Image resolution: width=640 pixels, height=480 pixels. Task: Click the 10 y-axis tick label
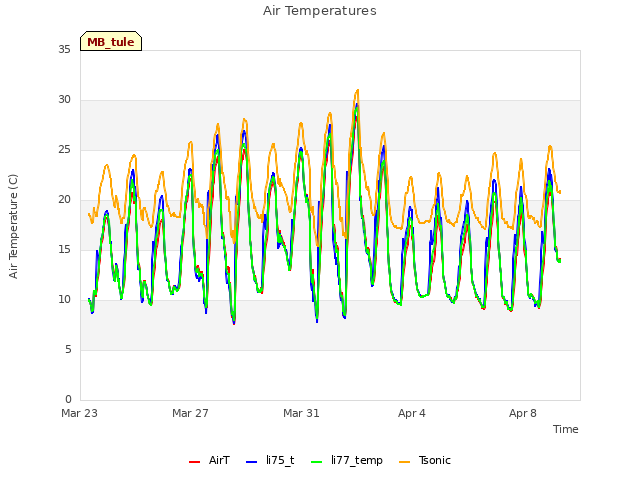64,300
